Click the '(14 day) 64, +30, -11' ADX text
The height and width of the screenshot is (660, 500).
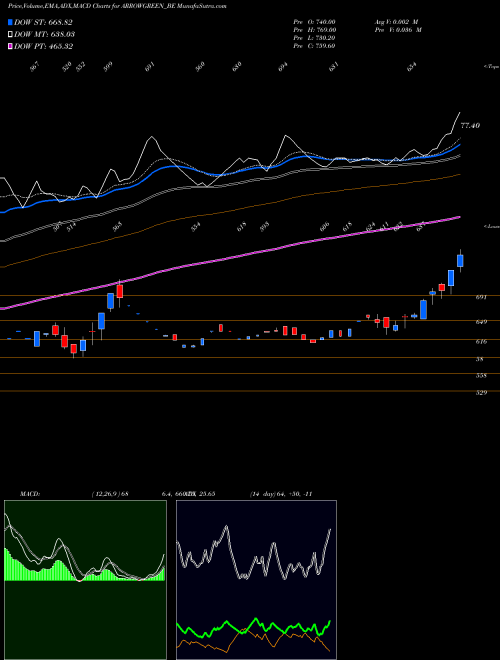click(x=281, y=494)
